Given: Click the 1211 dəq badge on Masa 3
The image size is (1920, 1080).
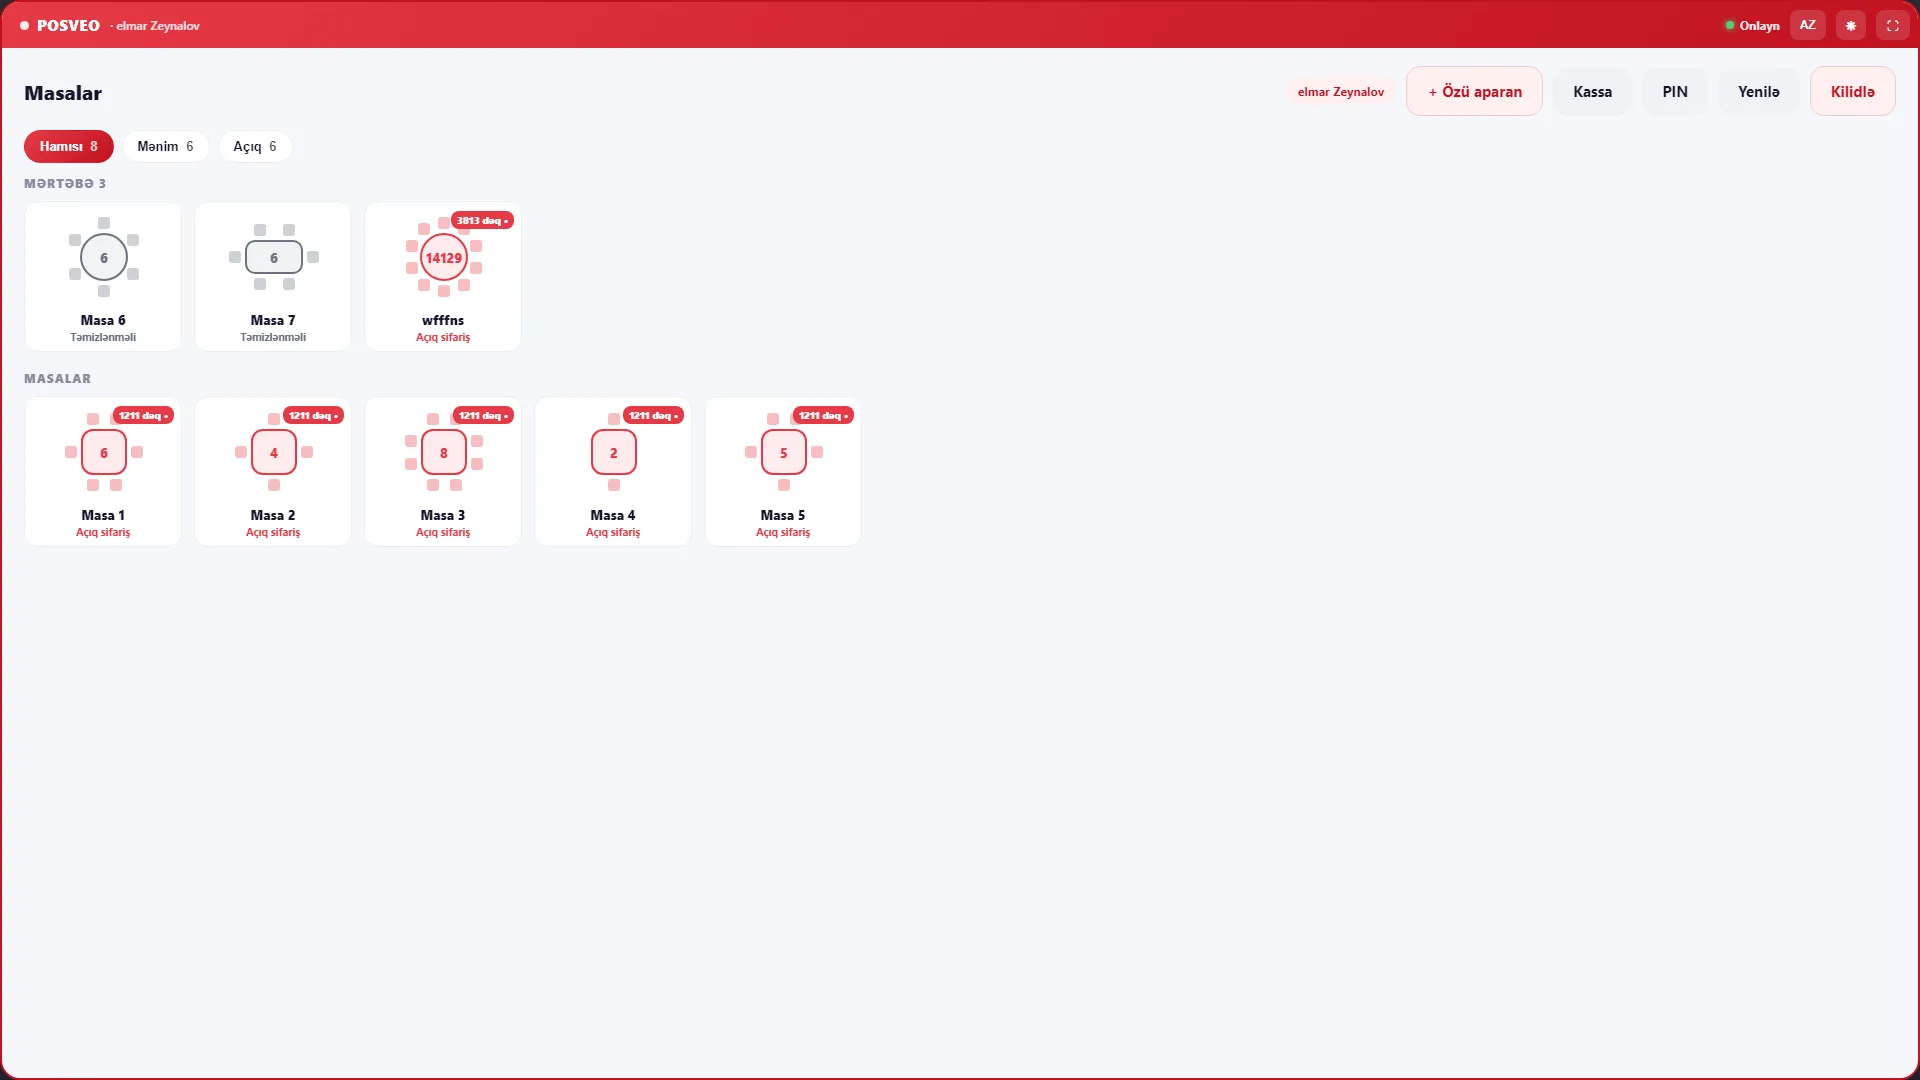Looking at the screenshot, I should tap(483, 416).
